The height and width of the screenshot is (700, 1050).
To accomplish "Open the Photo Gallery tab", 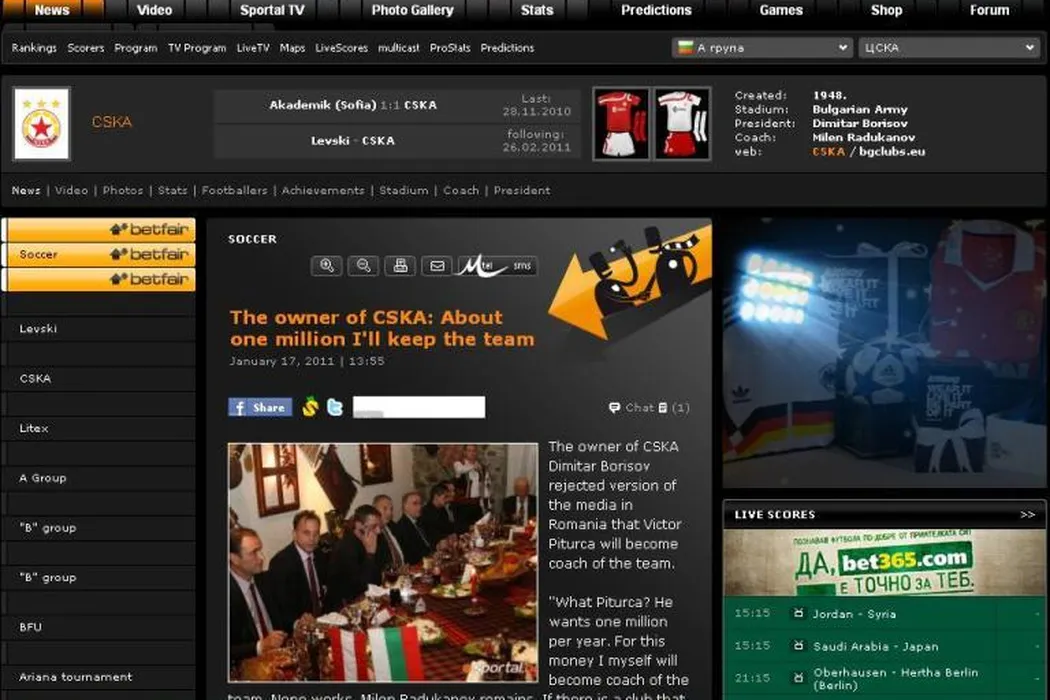I will coord(412,10).
